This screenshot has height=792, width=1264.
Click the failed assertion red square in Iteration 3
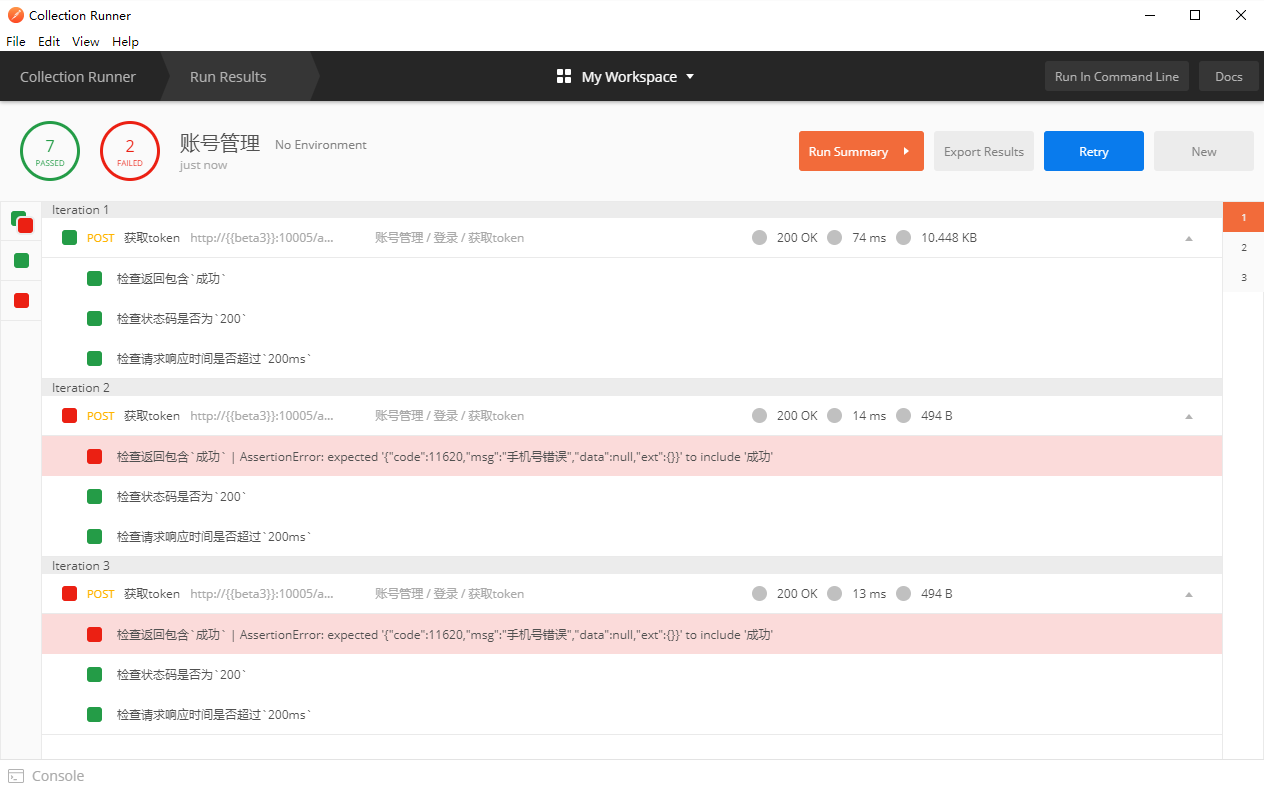pyautogui.click(x=94, y=634)
